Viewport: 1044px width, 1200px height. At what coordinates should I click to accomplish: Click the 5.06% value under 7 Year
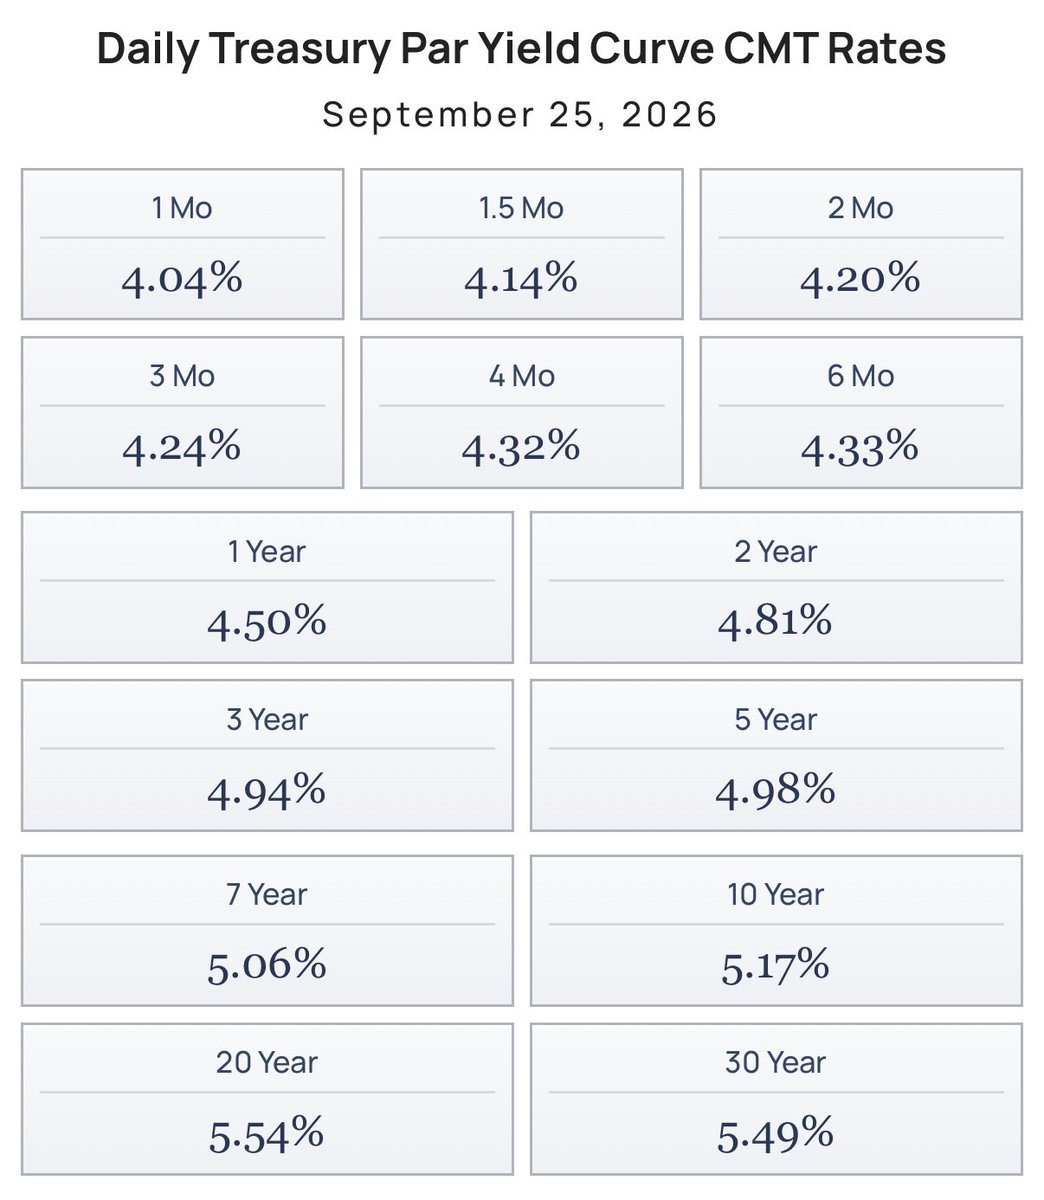pyautogui.click(x=267, y=965)
